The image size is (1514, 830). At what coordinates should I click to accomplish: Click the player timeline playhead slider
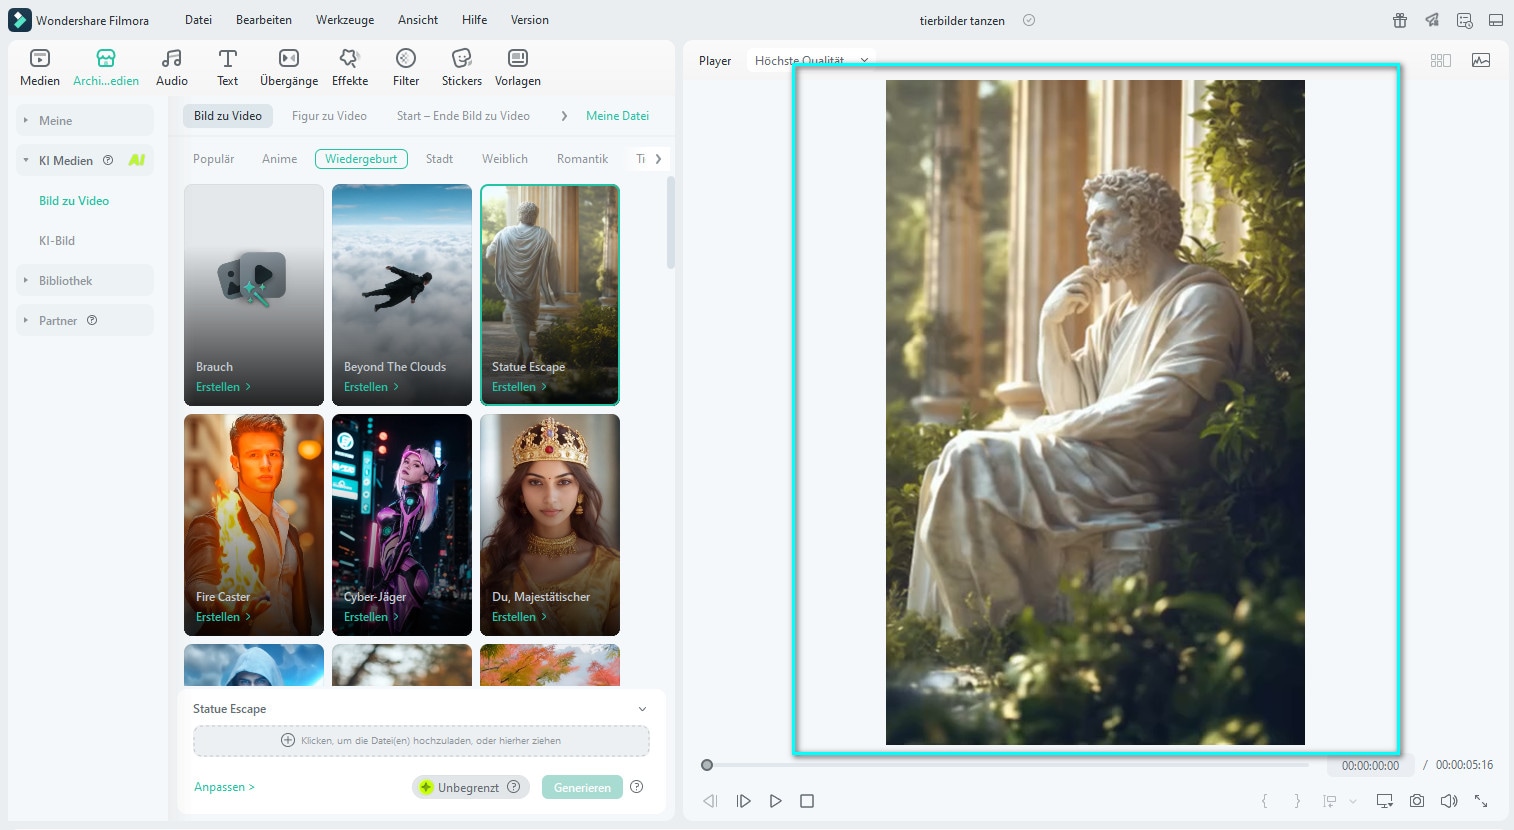(x=707, y=765)
